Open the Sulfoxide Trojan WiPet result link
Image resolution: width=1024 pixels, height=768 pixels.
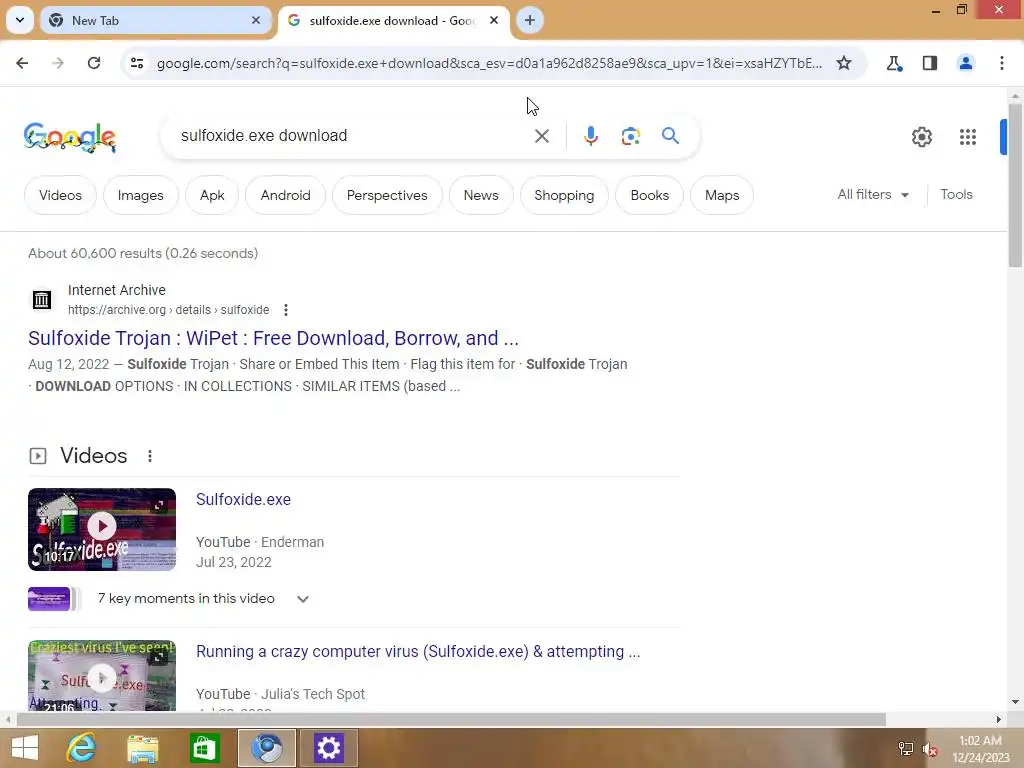(x=273, y=338)
